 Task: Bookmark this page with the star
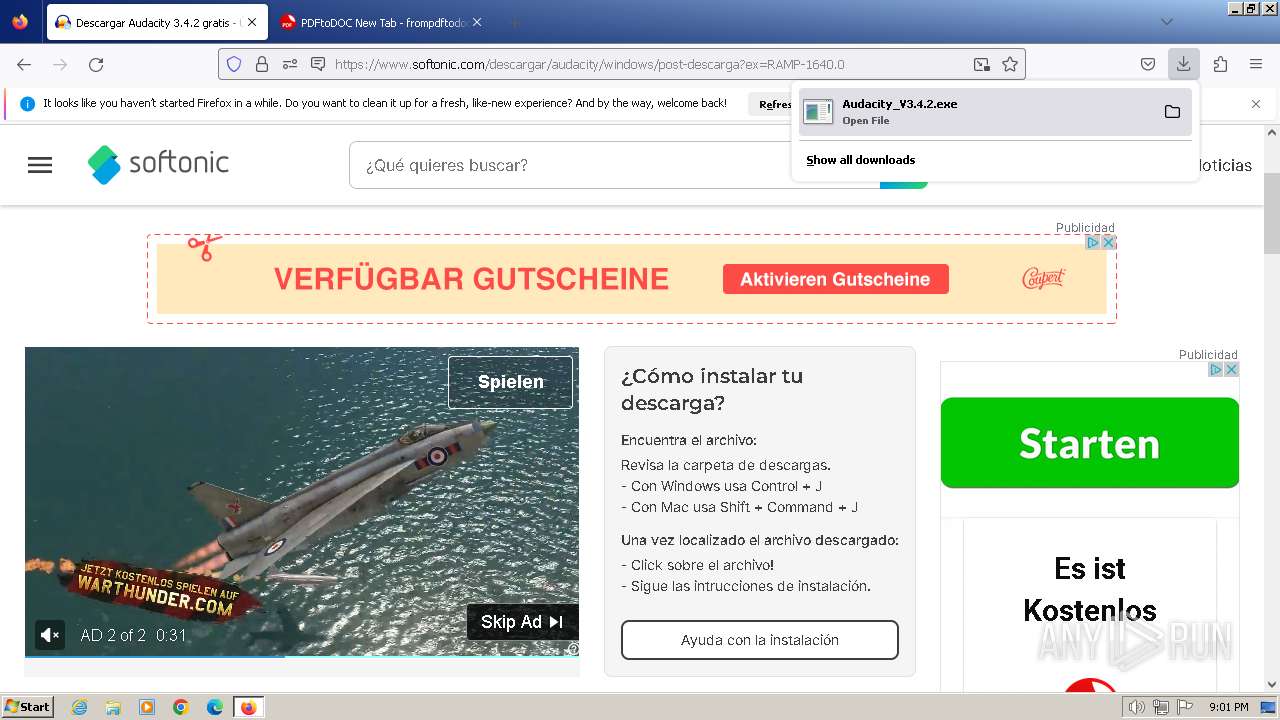(1010, 64)
